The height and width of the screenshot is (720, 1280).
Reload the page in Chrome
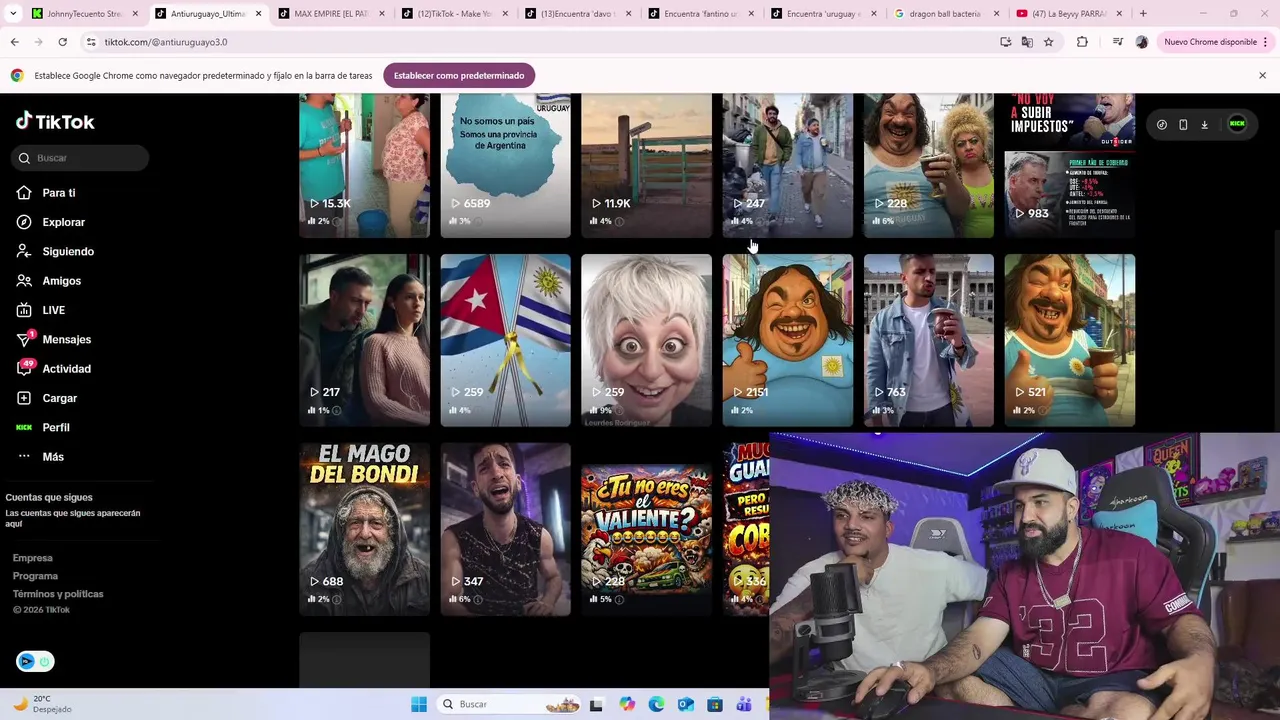click(62, 42)
